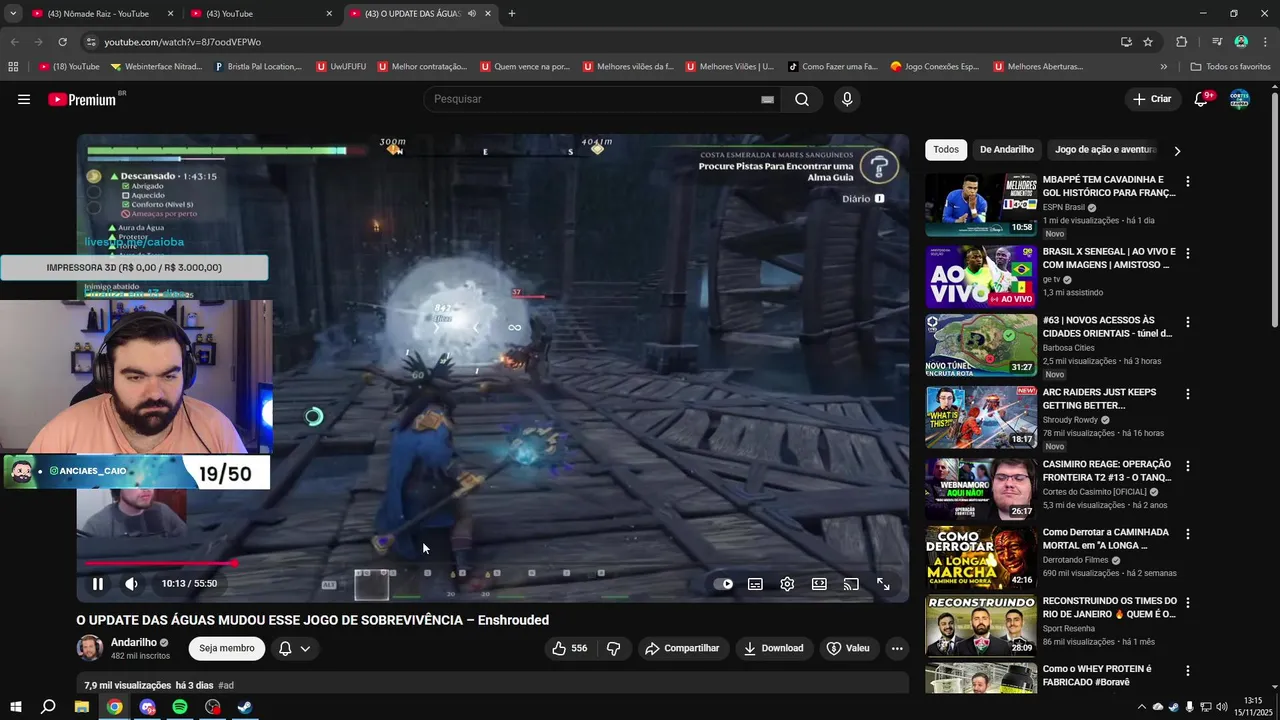The image size is (1280, 720).
Task: Dislike the video
Action: (614, 648)
